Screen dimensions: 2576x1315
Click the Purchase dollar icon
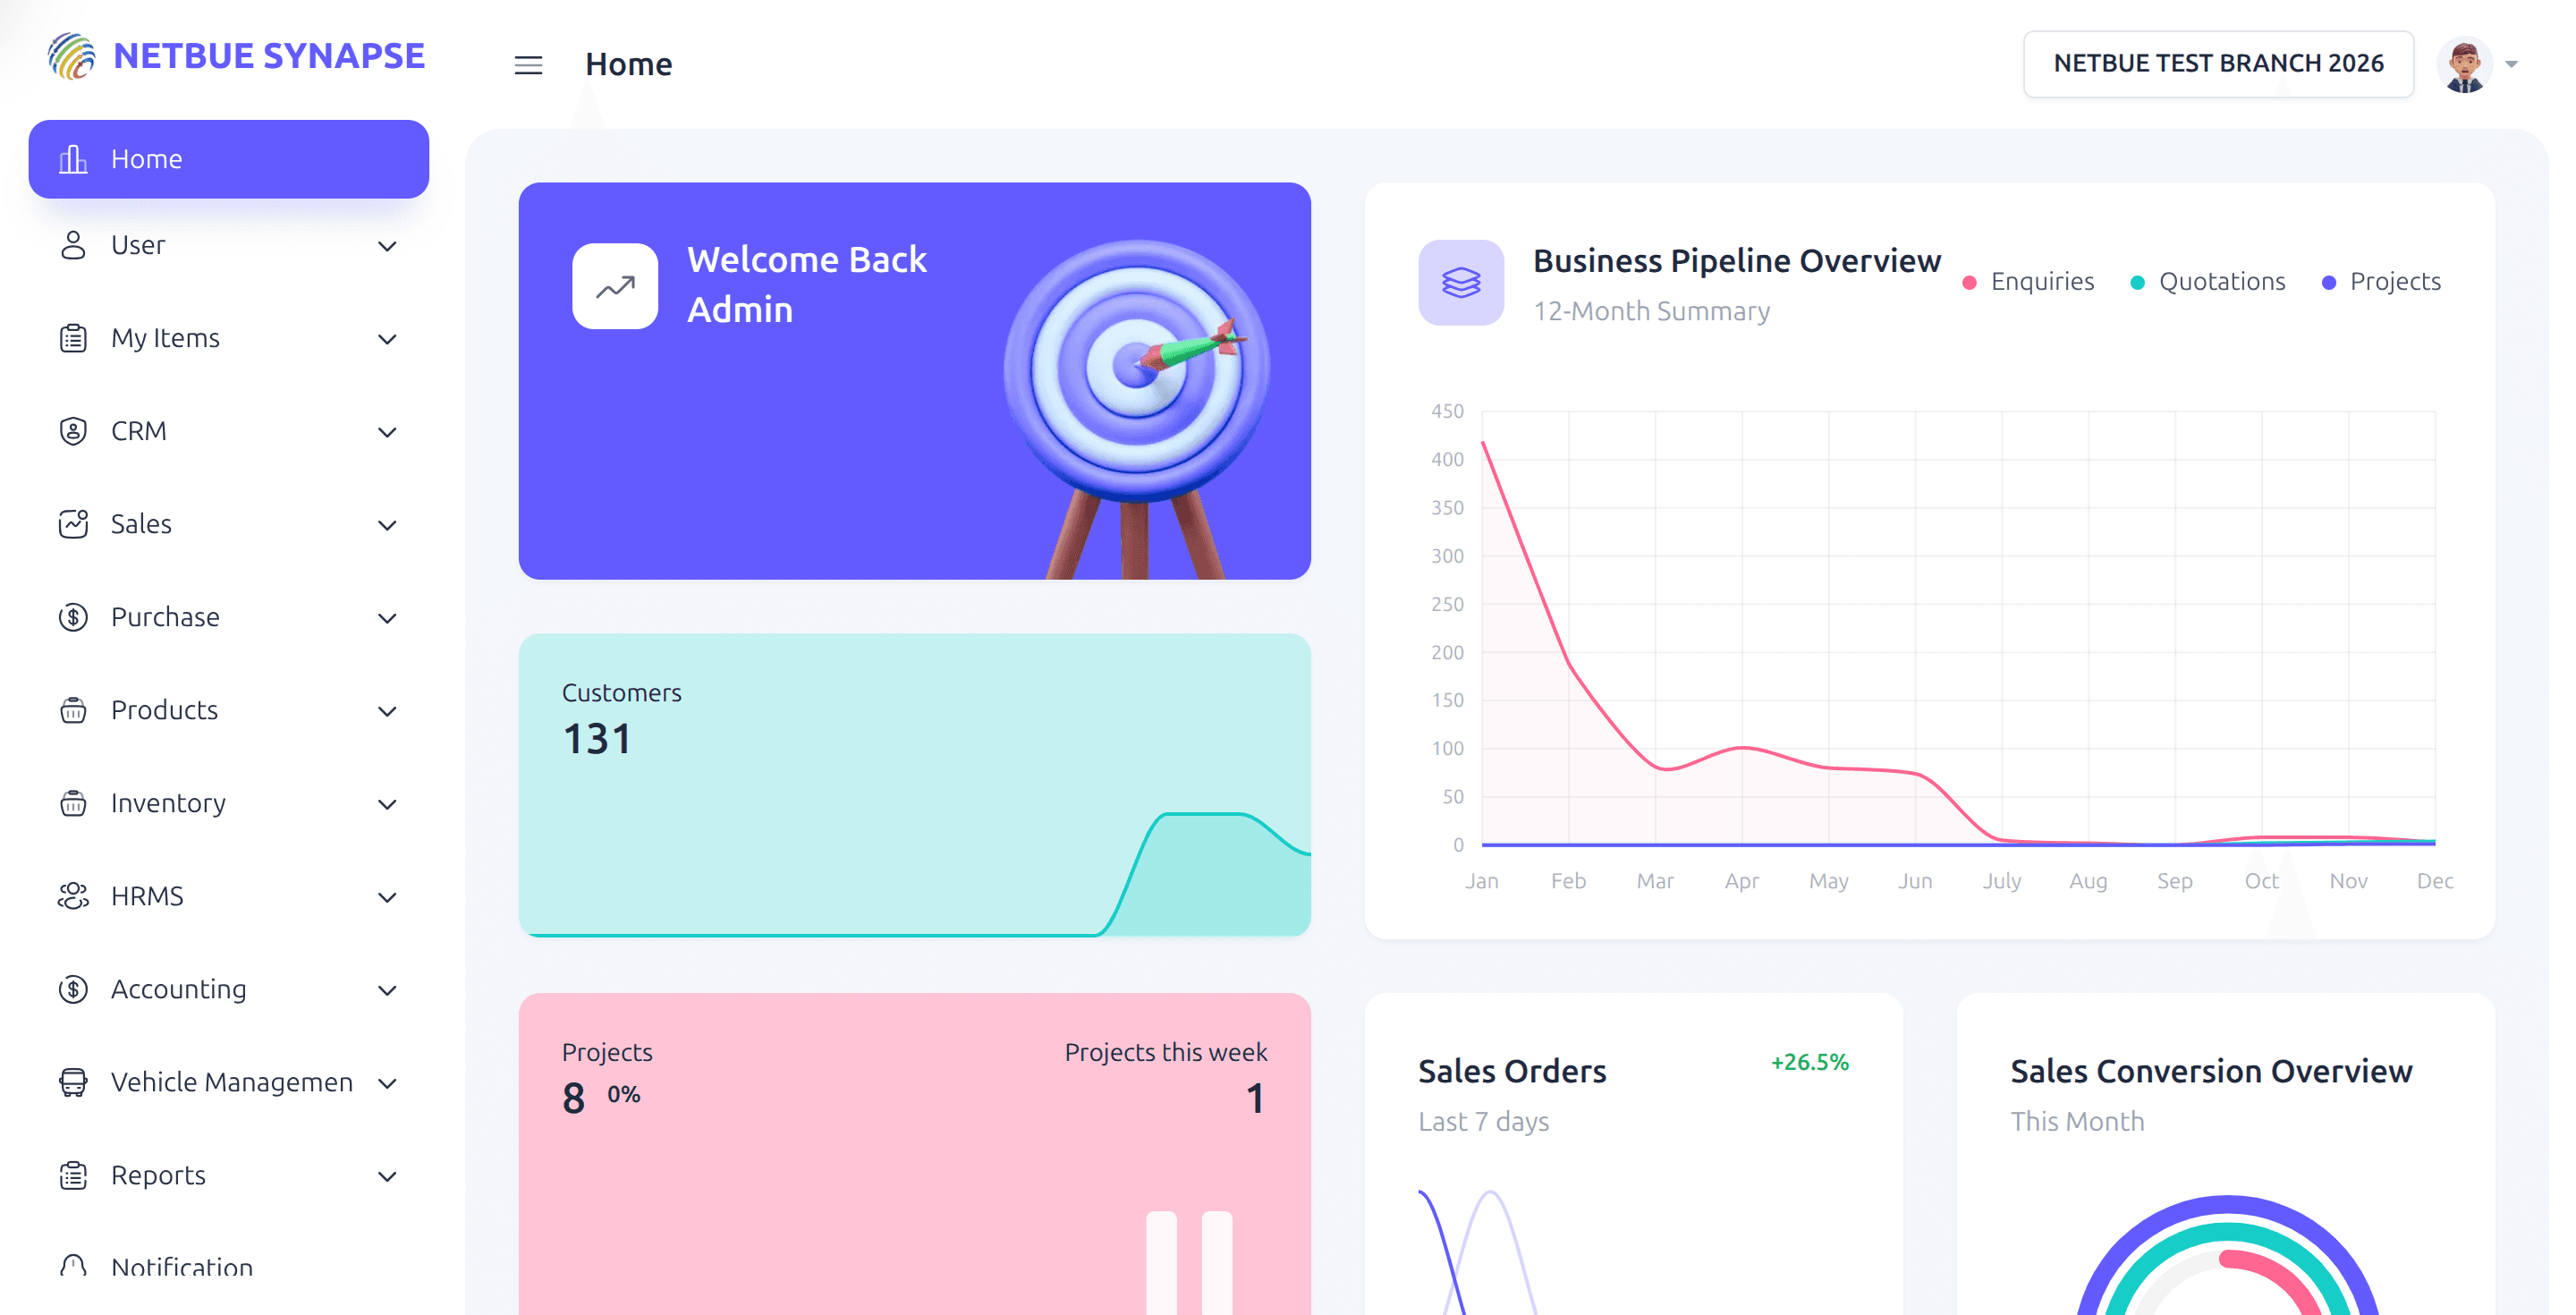coord(73,617)
